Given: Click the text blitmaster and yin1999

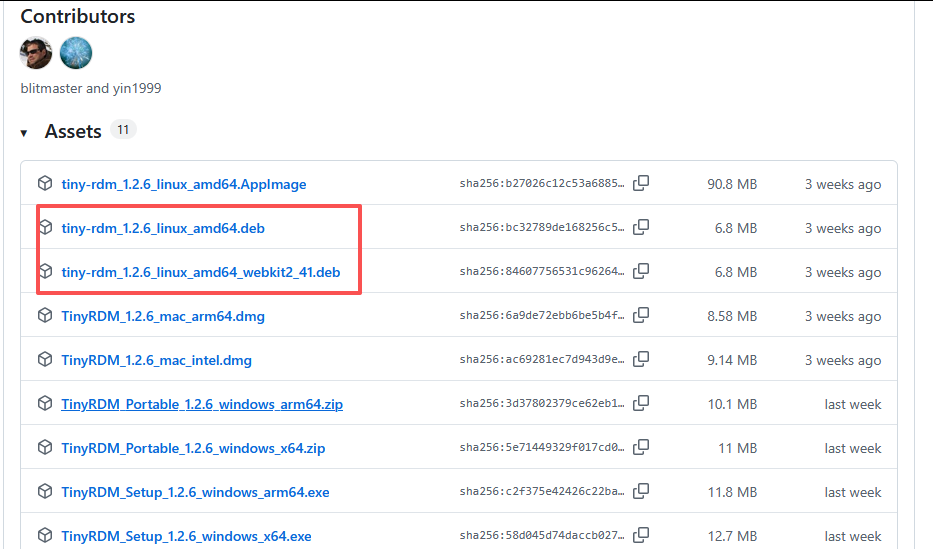Looking at the screenshot, I should (x=91, y=89).
